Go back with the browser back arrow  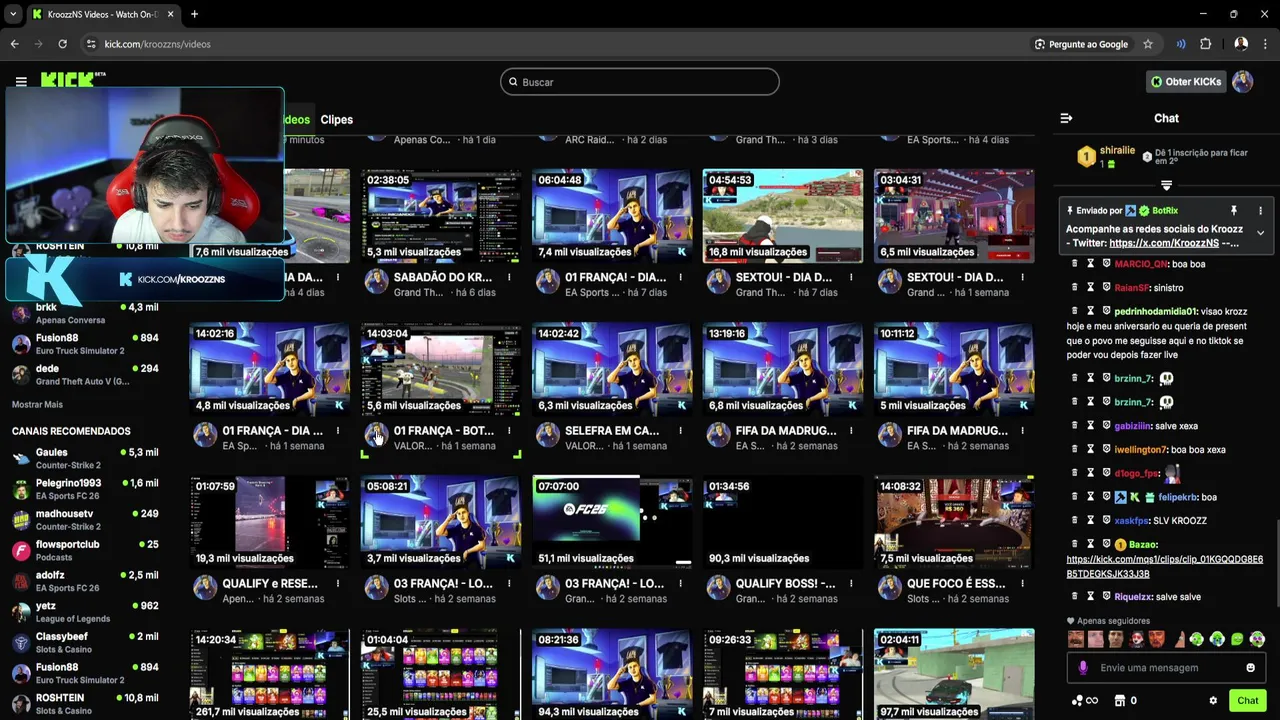click(14, 44)
